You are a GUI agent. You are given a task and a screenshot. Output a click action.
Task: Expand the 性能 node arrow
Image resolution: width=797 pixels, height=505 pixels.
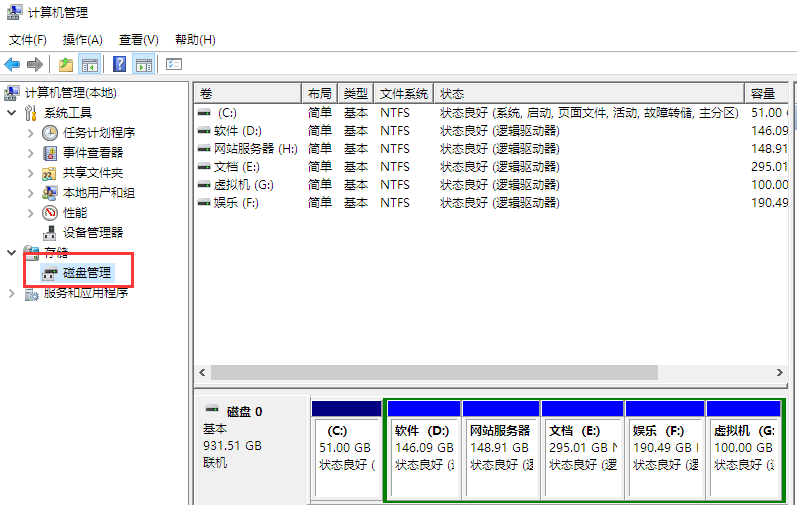coord(30,213)
